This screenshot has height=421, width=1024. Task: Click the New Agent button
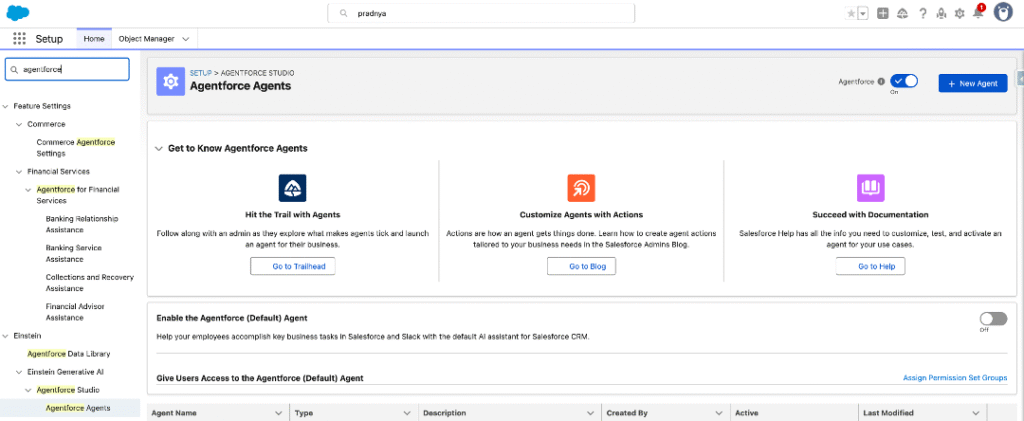click(973, 83)
